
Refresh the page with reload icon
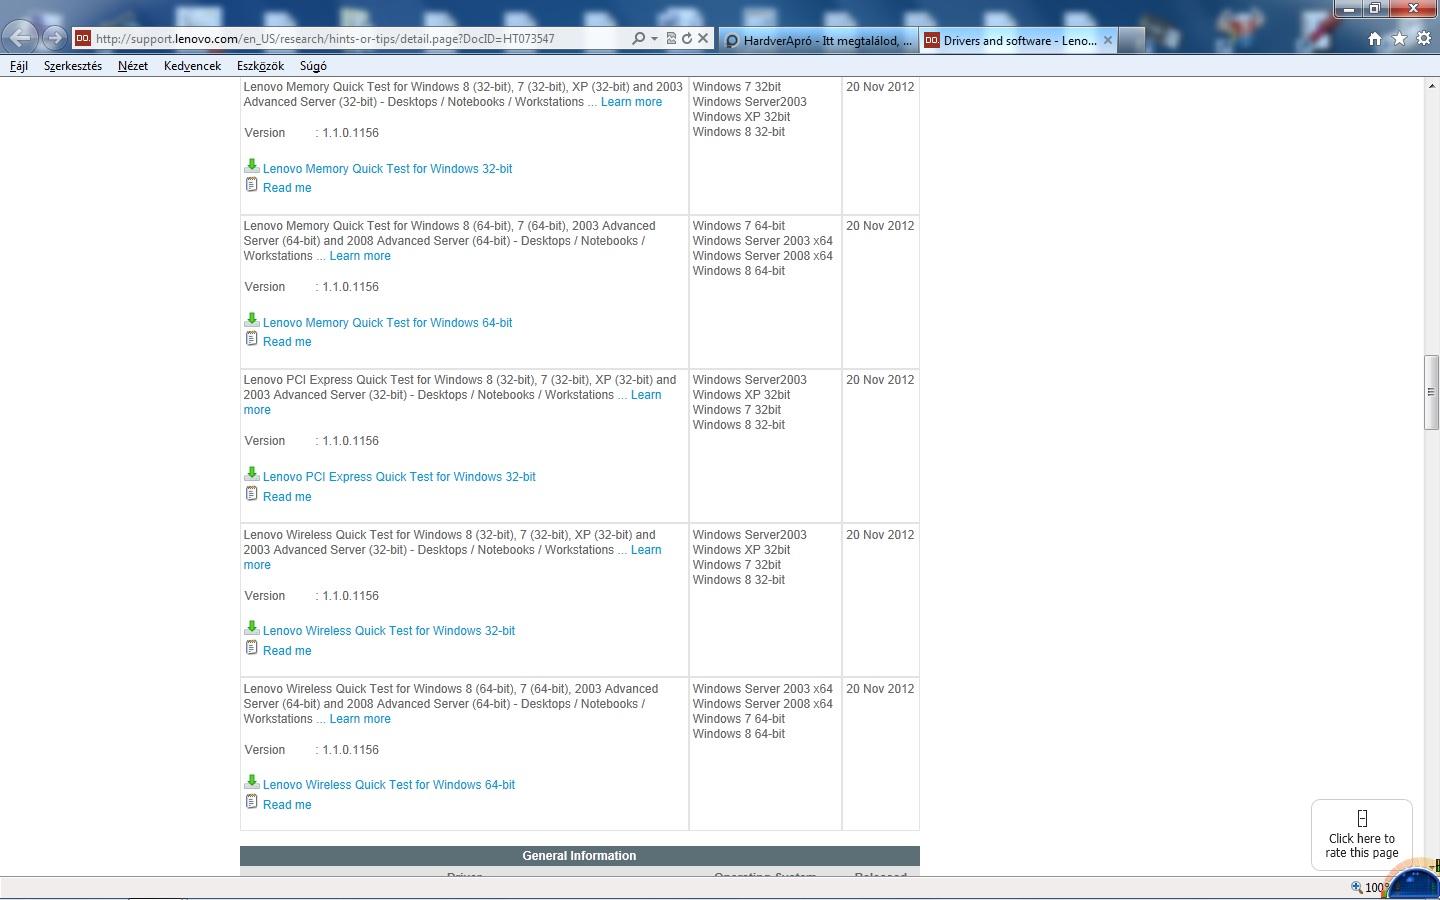pyautogui.click(x=687, y=38)
